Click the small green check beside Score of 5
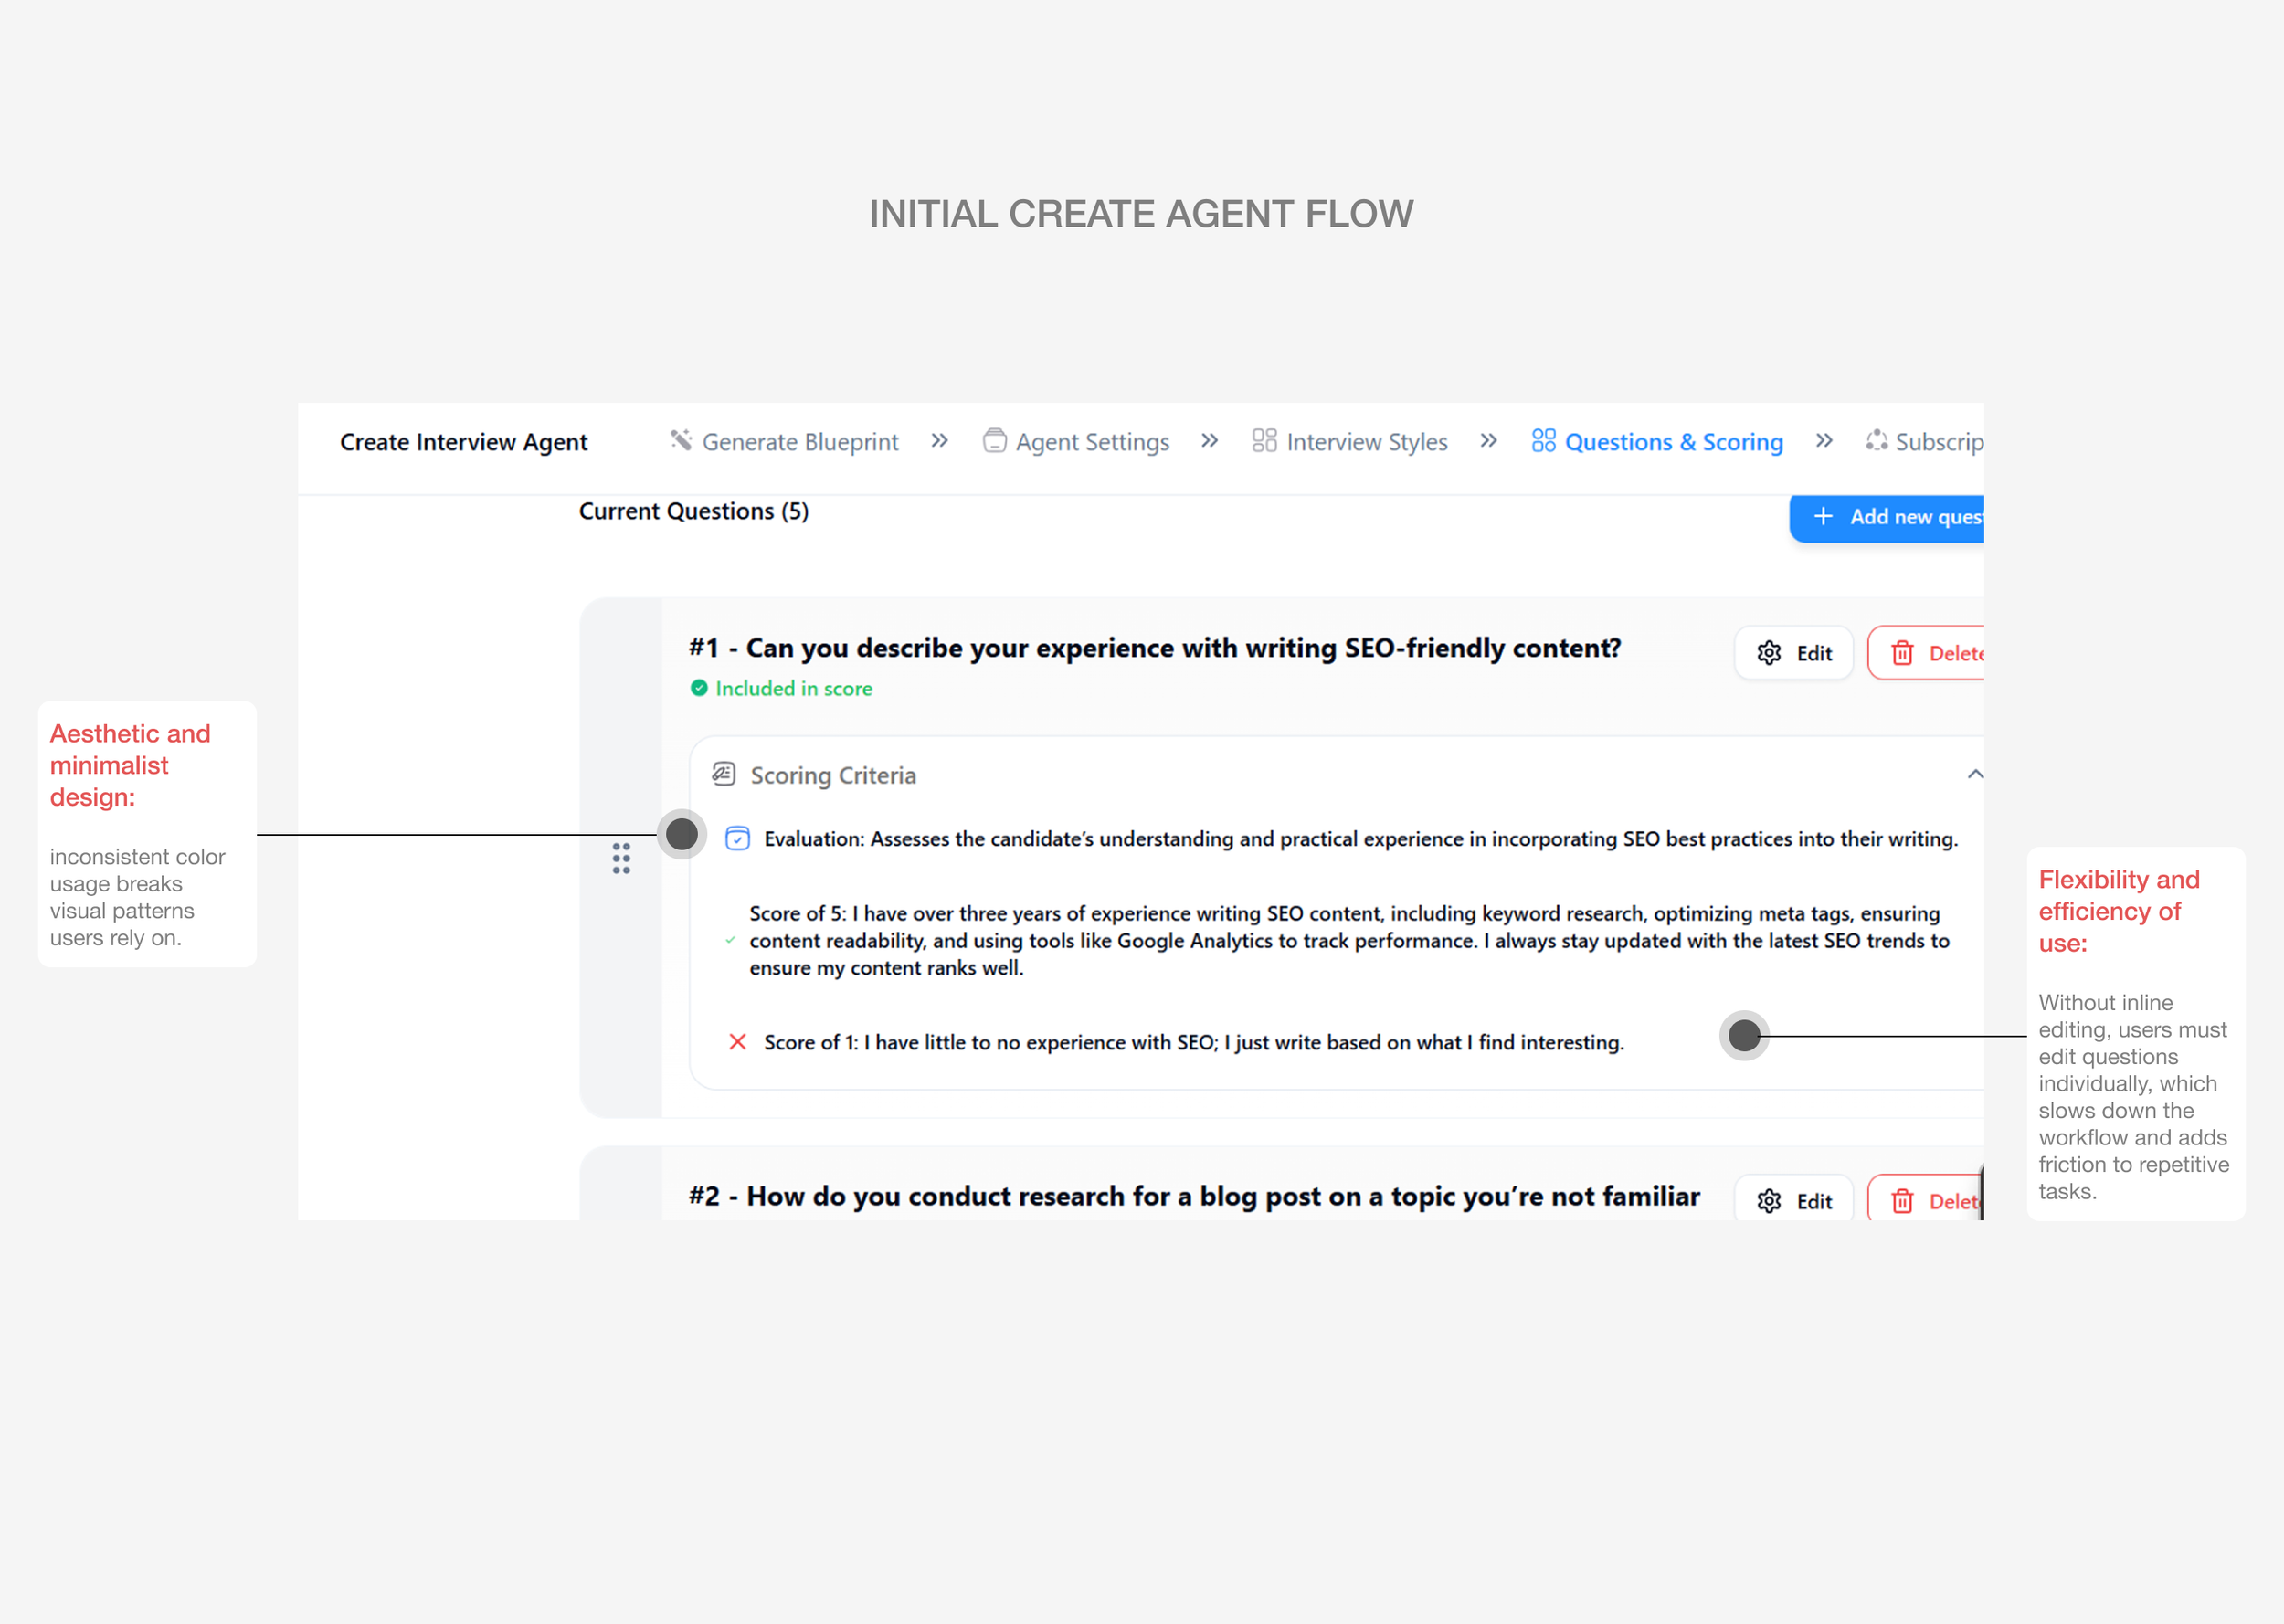The height and width of the screenshot is (1624, 2284). [730, 940]
